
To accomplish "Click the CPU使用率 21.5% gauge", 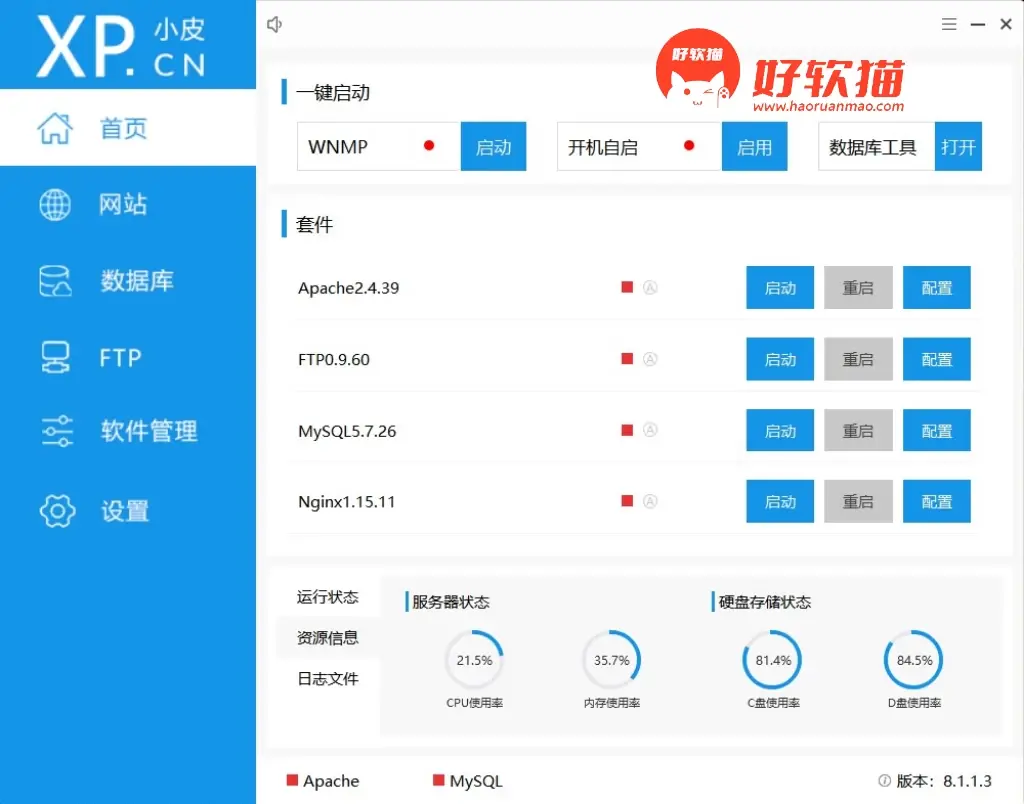I will click(x=474, y=660).
